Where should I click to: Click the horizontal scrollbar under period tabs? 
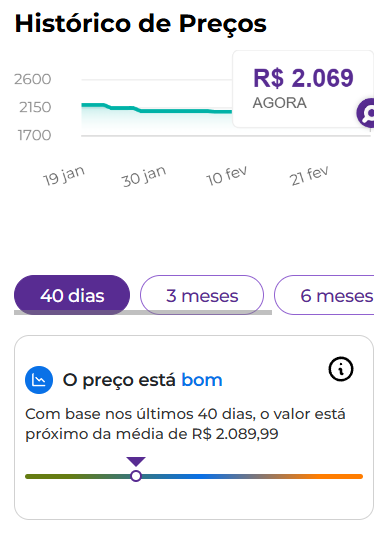pos(143,312)
